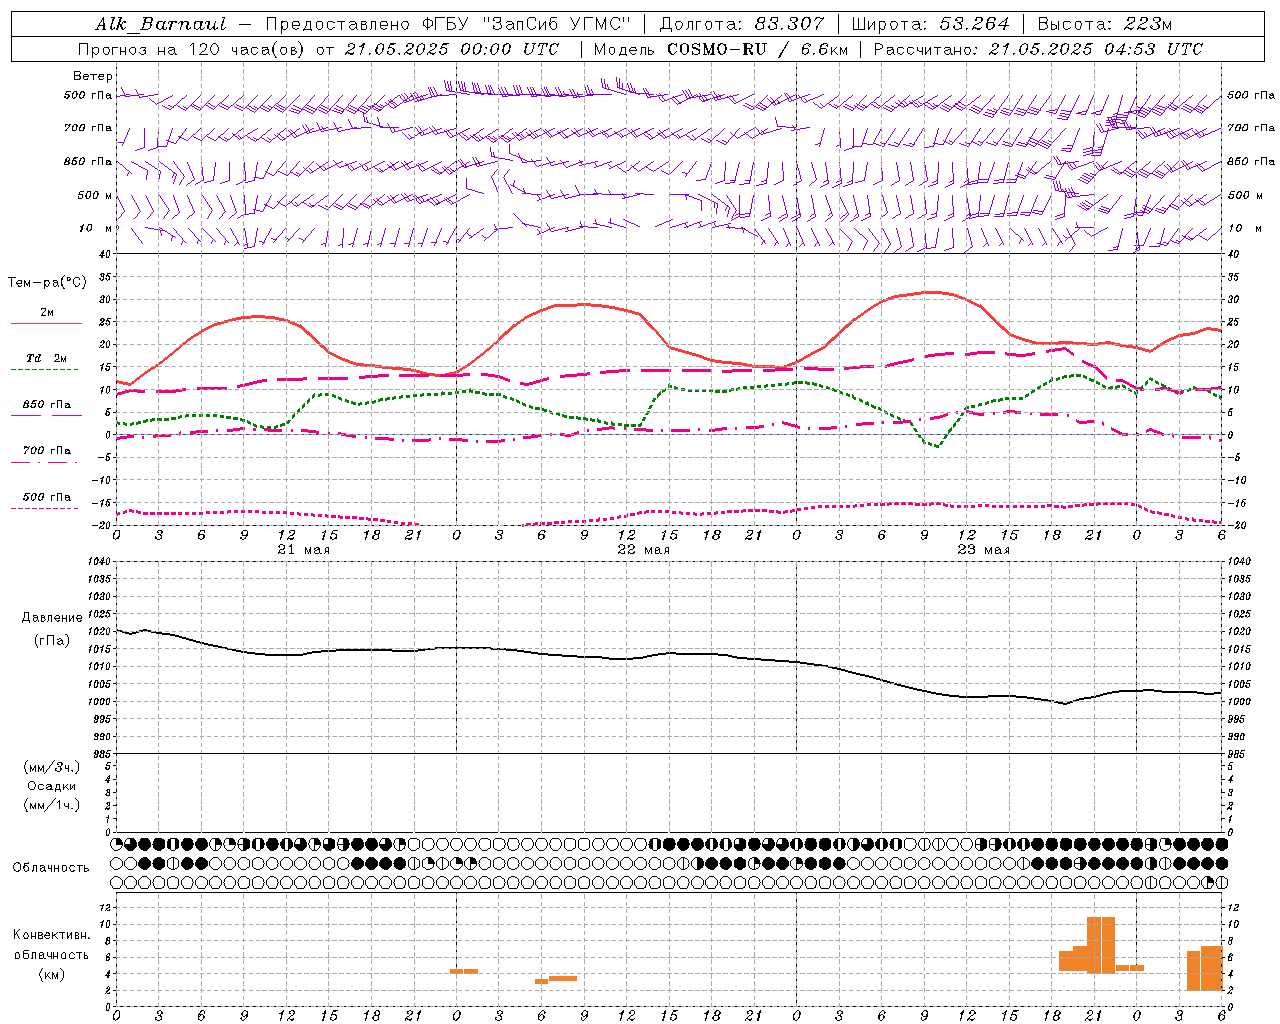Click the dash-dot line under legend '700 гПа'

[45, 461]
